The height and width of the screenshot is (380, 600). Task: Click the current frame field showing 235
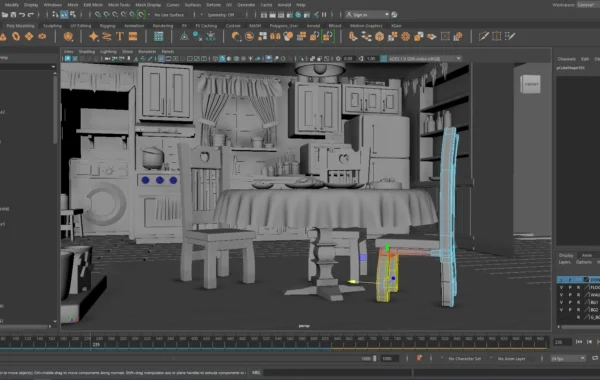[x=562, y=342]
